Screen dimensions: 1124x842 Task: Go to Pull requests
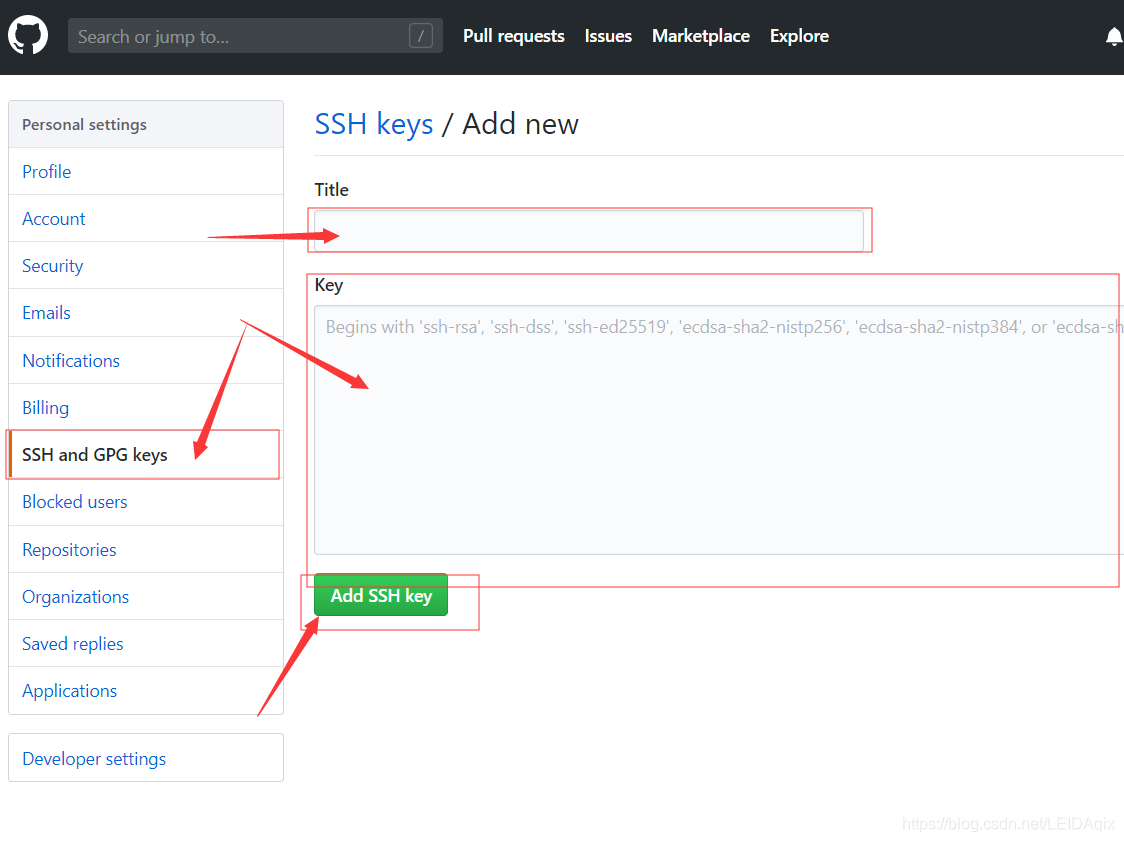(x=513, y=36)
